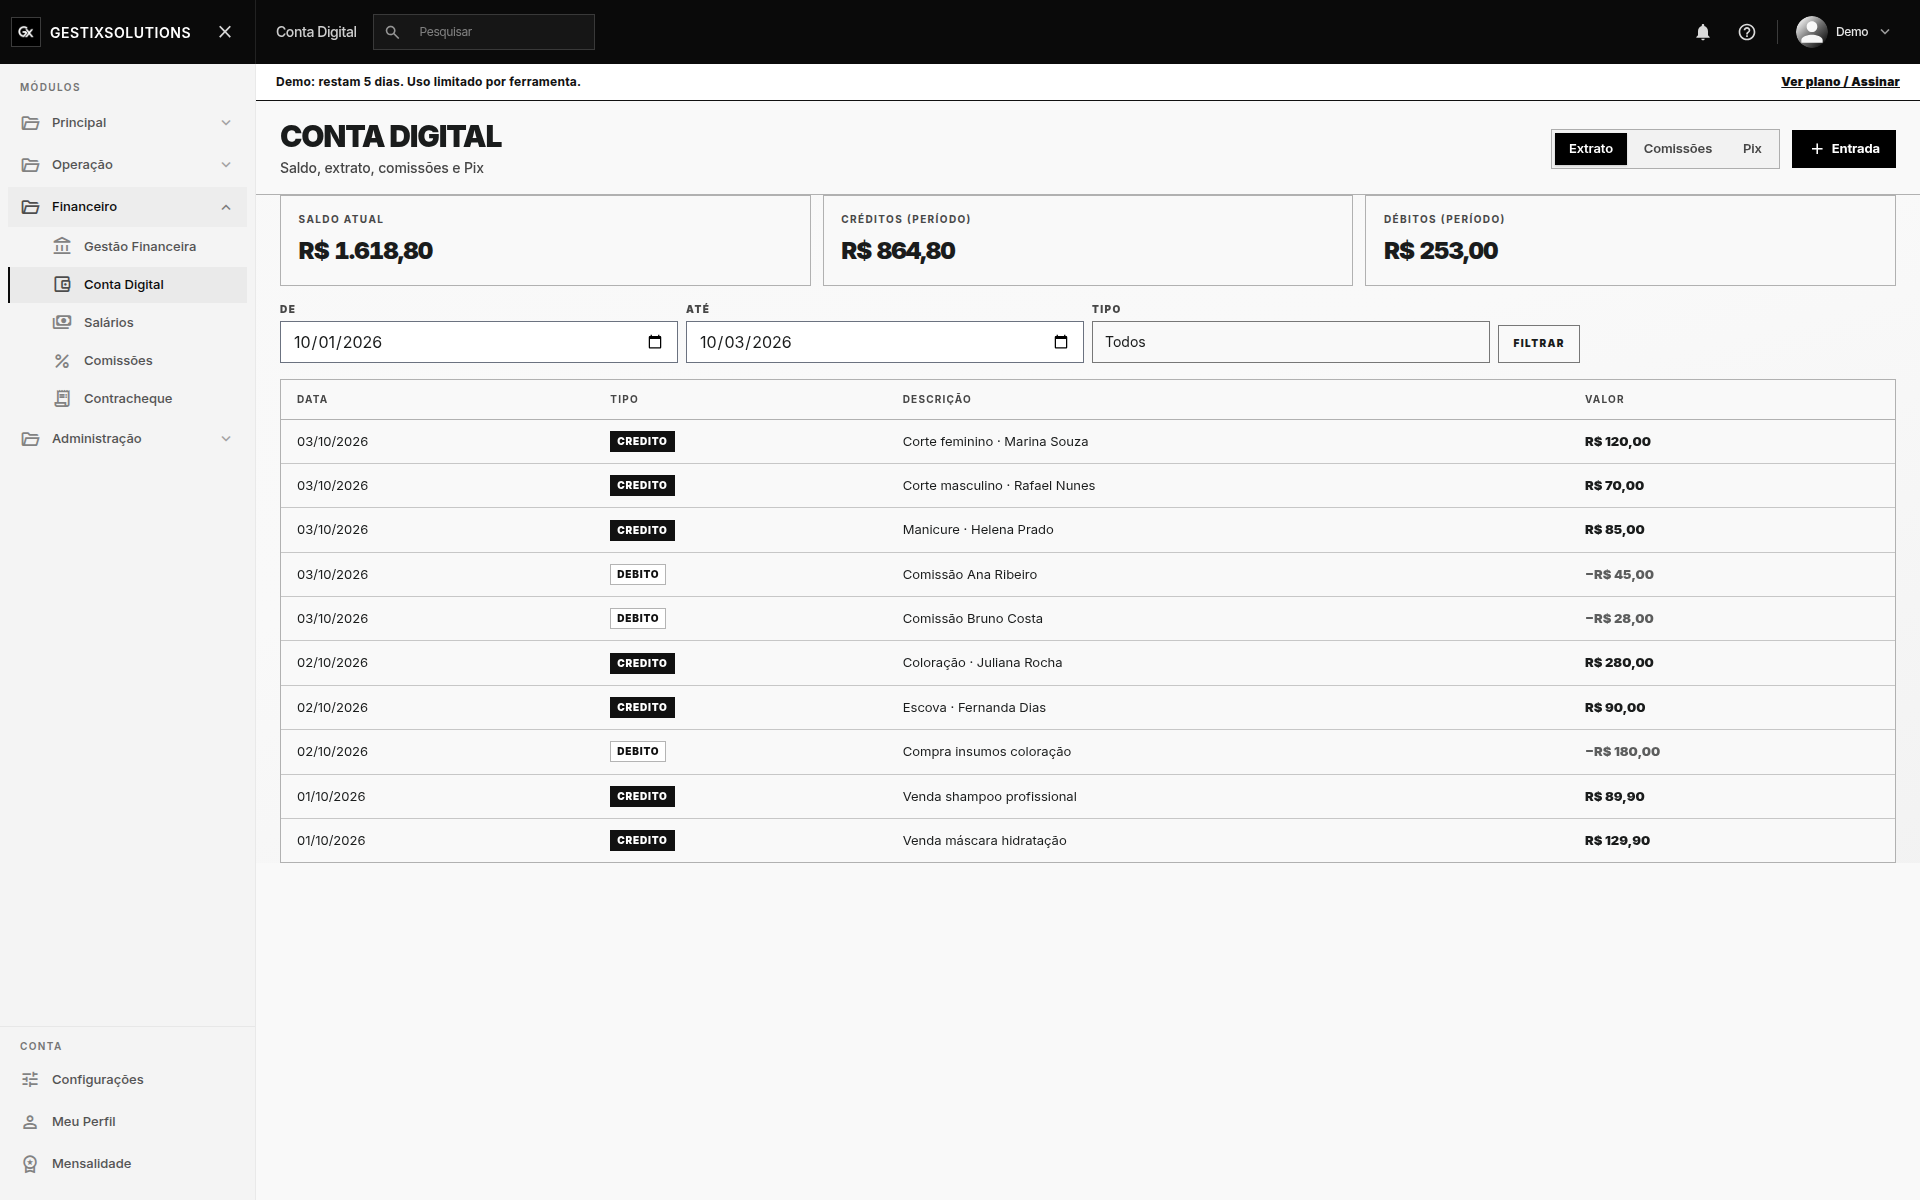Switch to the Comissões tab
The height and width of the screenshot is (1200, 1920).
coord(1678,149)
